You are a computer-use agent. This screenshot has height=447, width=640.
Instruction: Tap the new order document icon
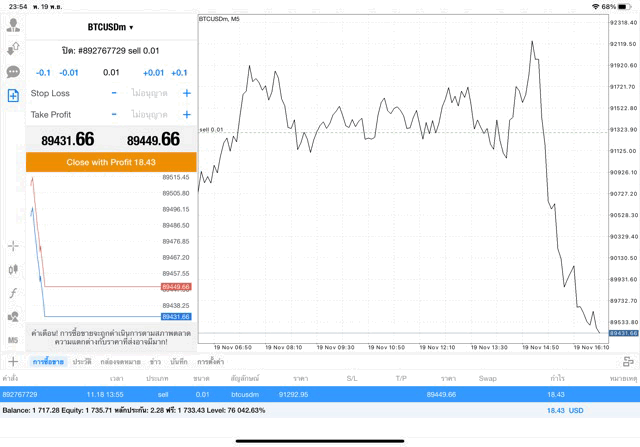pos(13,96)
